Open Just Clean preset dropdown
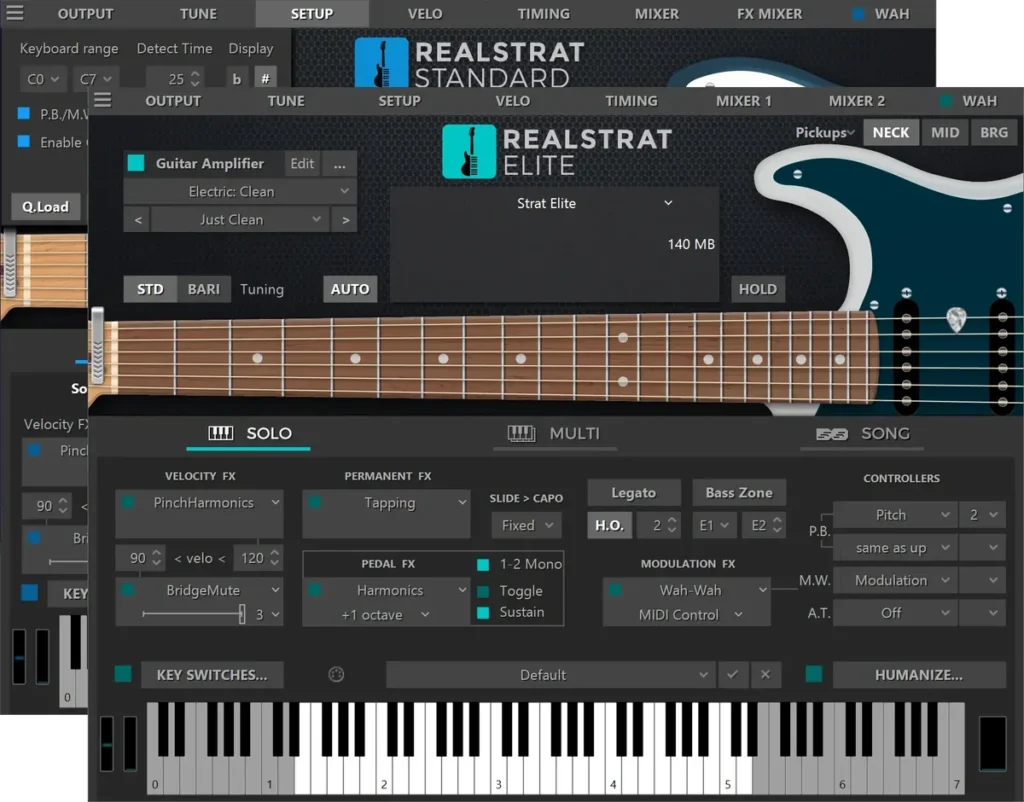Viewport: 1024px width, 802px height. click(241, 220)
